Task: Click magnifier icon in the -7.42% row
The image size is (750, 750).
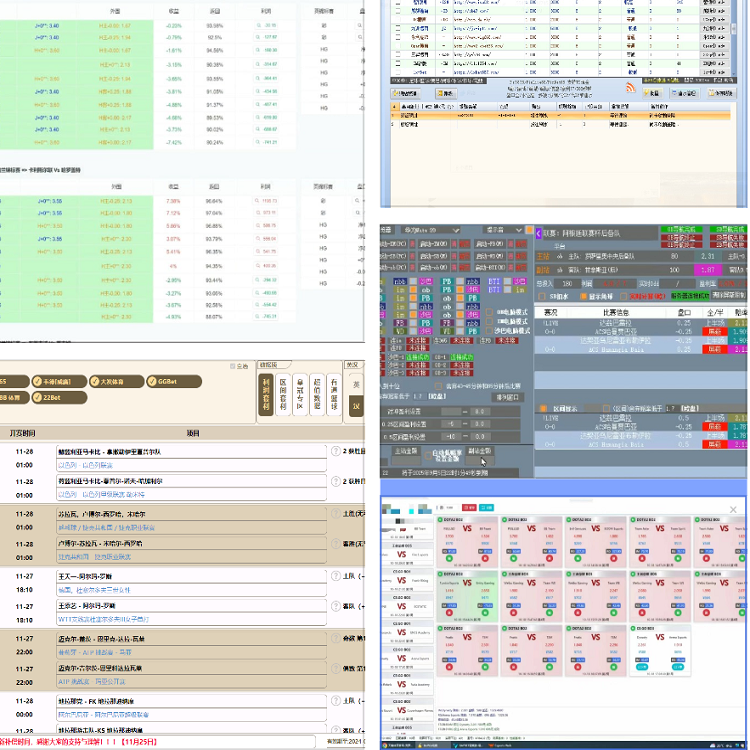Action: [259, 142]
